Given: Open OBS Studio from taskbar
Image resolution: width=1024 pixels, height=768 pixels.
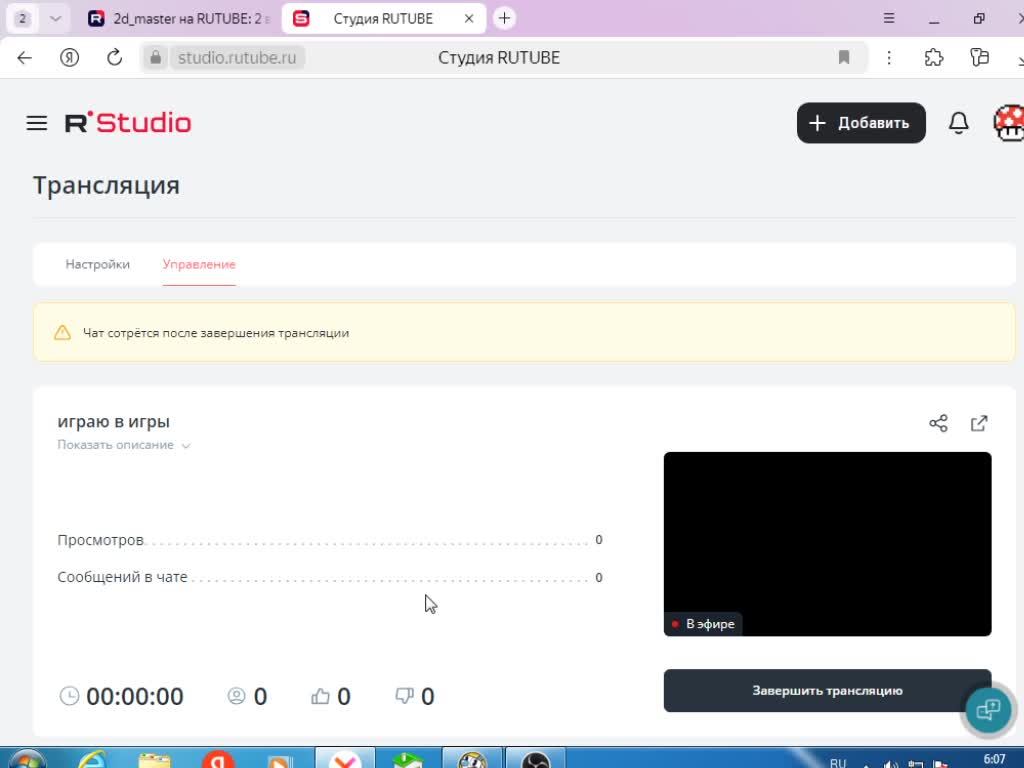Looking at the screenshot, I should tap(536, 760).
